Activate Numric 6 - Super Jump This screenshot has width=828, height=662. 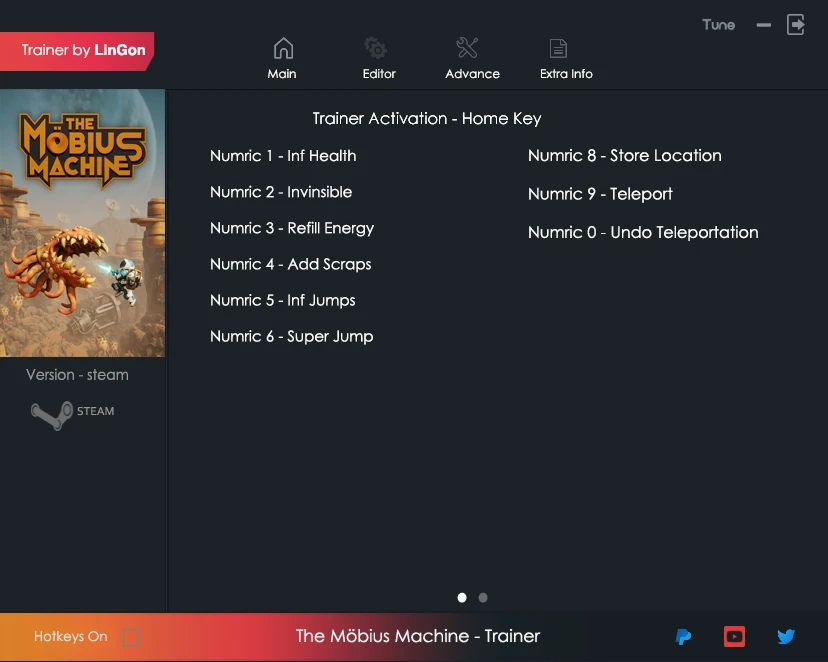coord(291,337)
